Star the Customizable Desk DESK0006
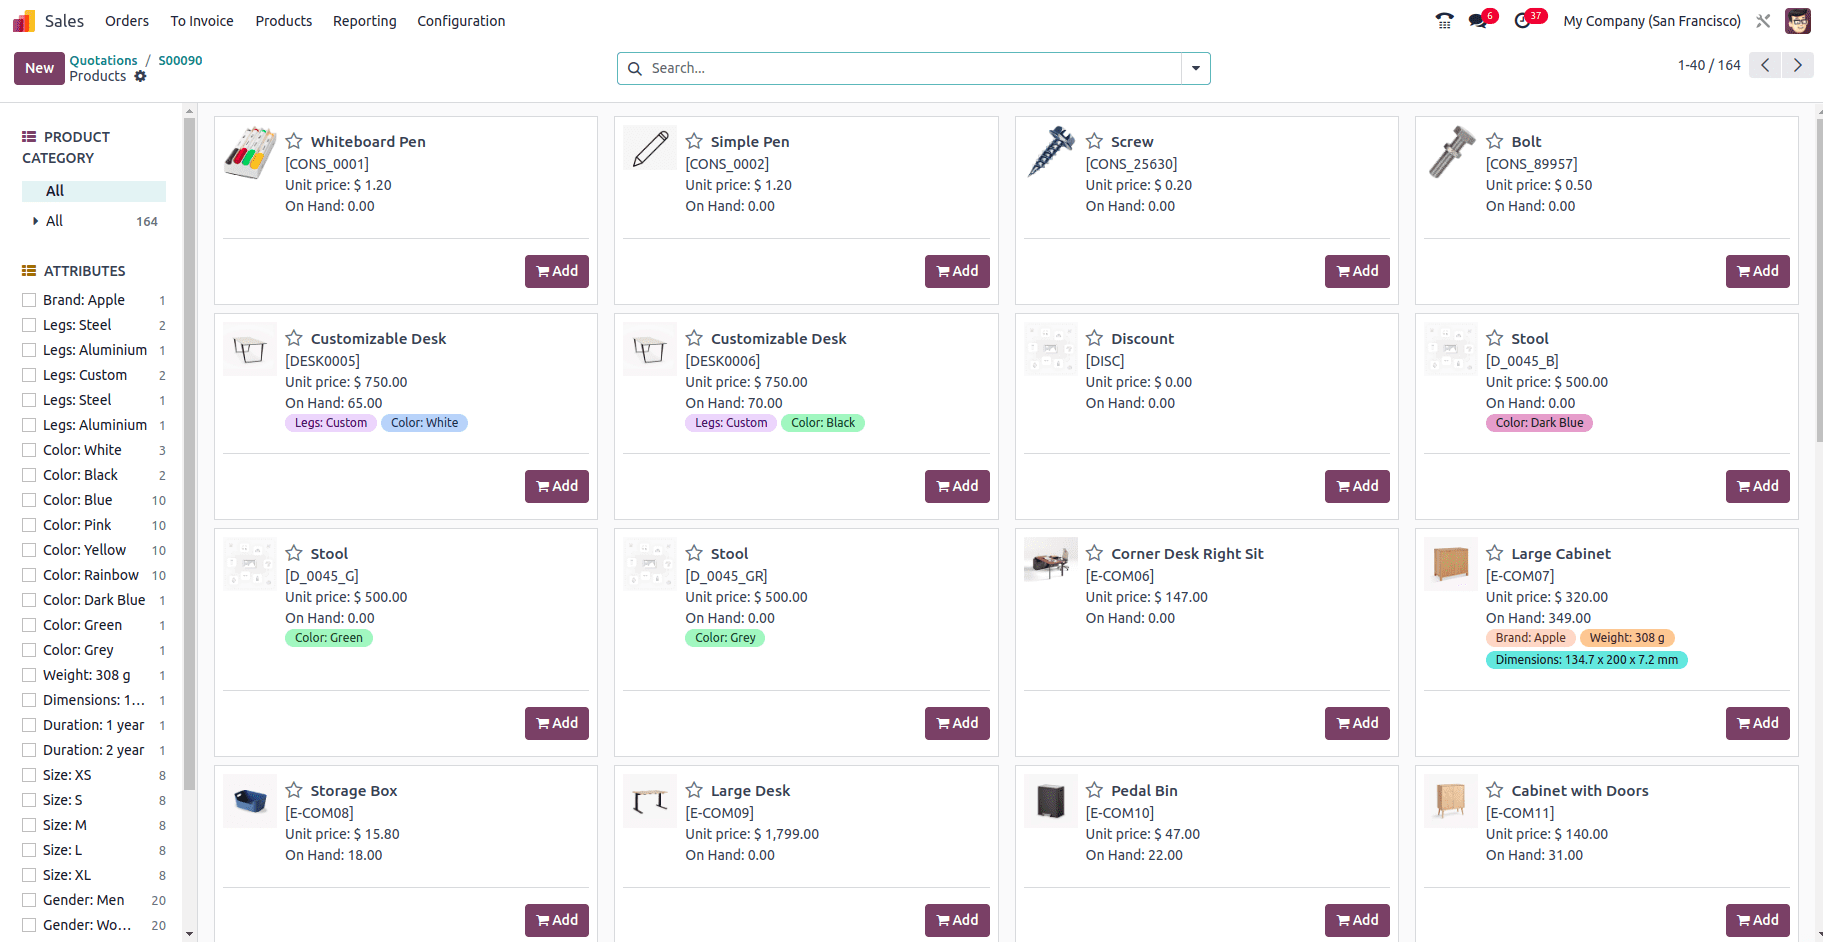 click(x=694, y=338)
